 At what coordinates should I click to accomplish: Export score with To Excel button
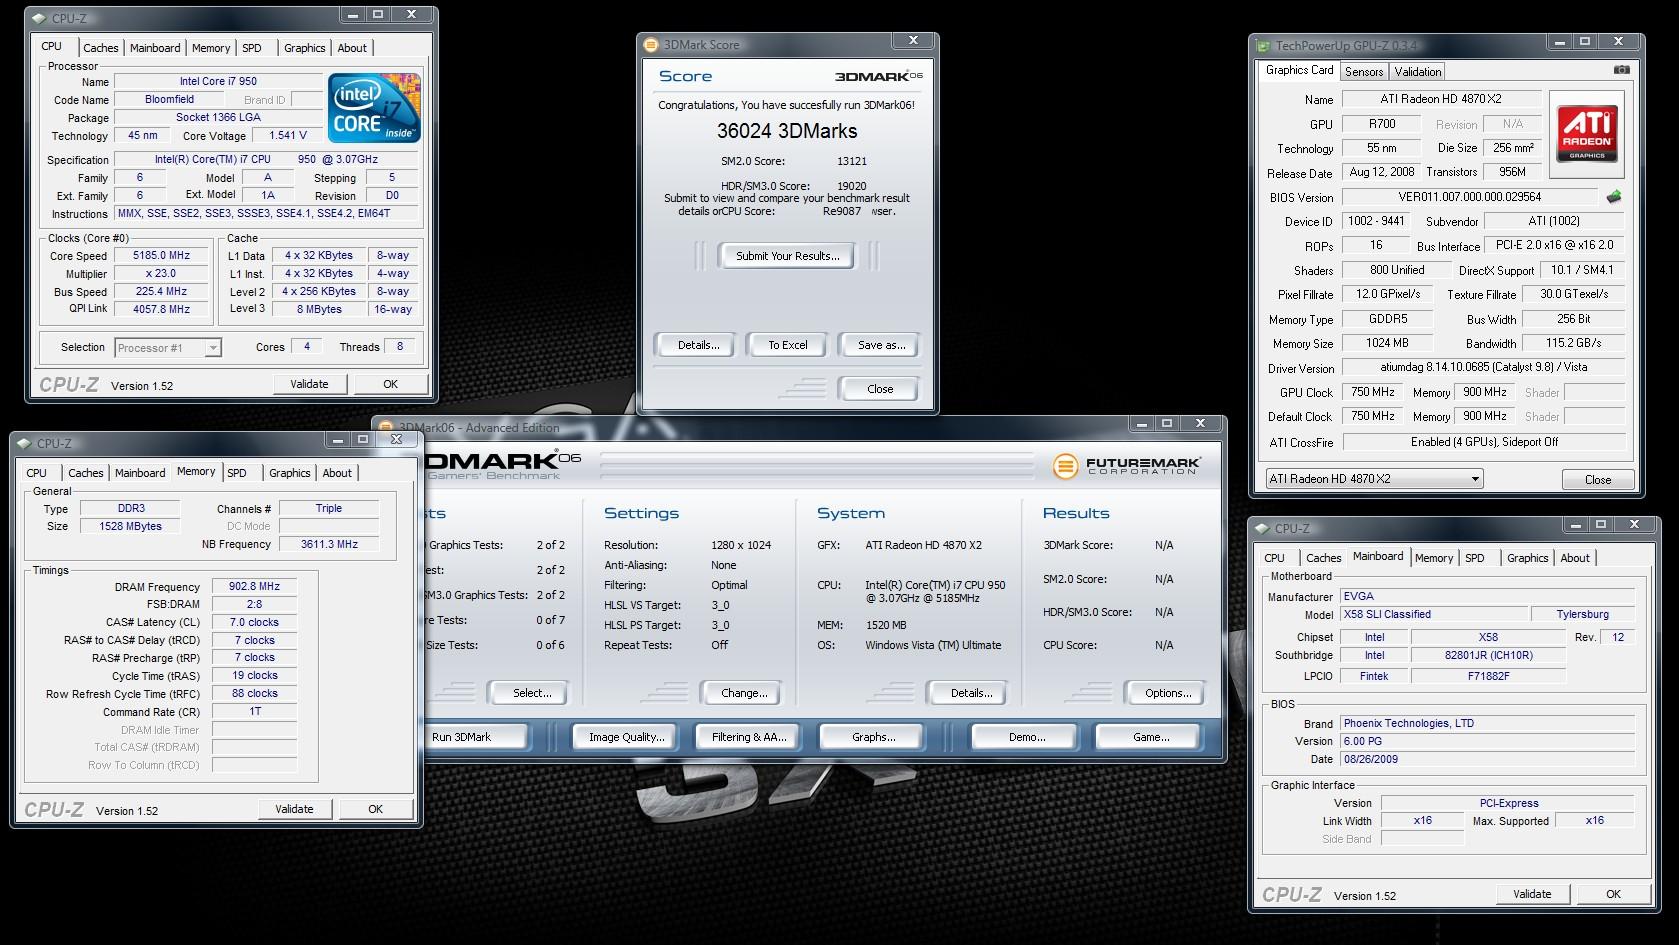[x=788, y=345]
